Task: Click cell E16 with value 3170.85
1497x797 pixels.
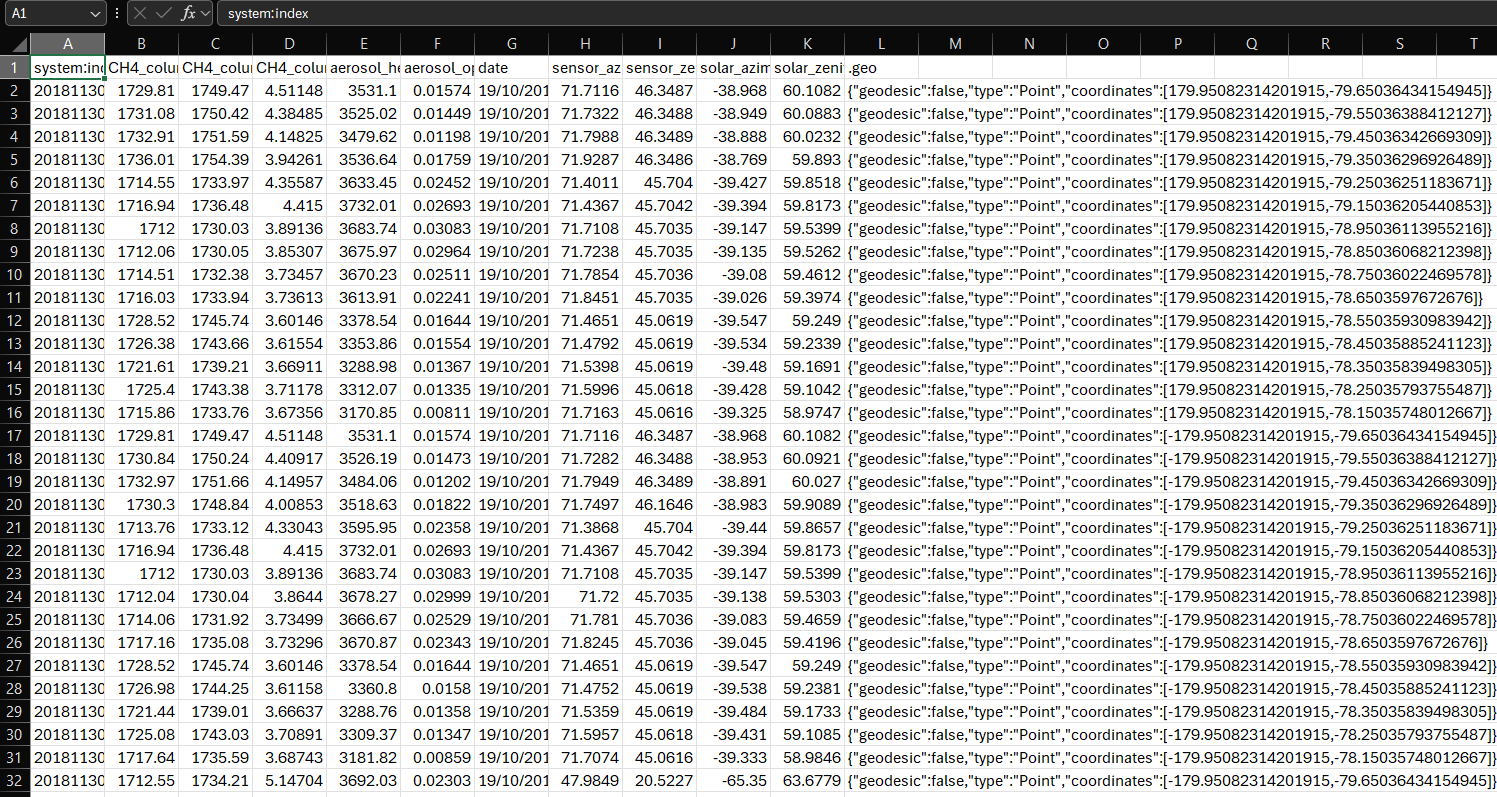Action: (x=363, y=412)
